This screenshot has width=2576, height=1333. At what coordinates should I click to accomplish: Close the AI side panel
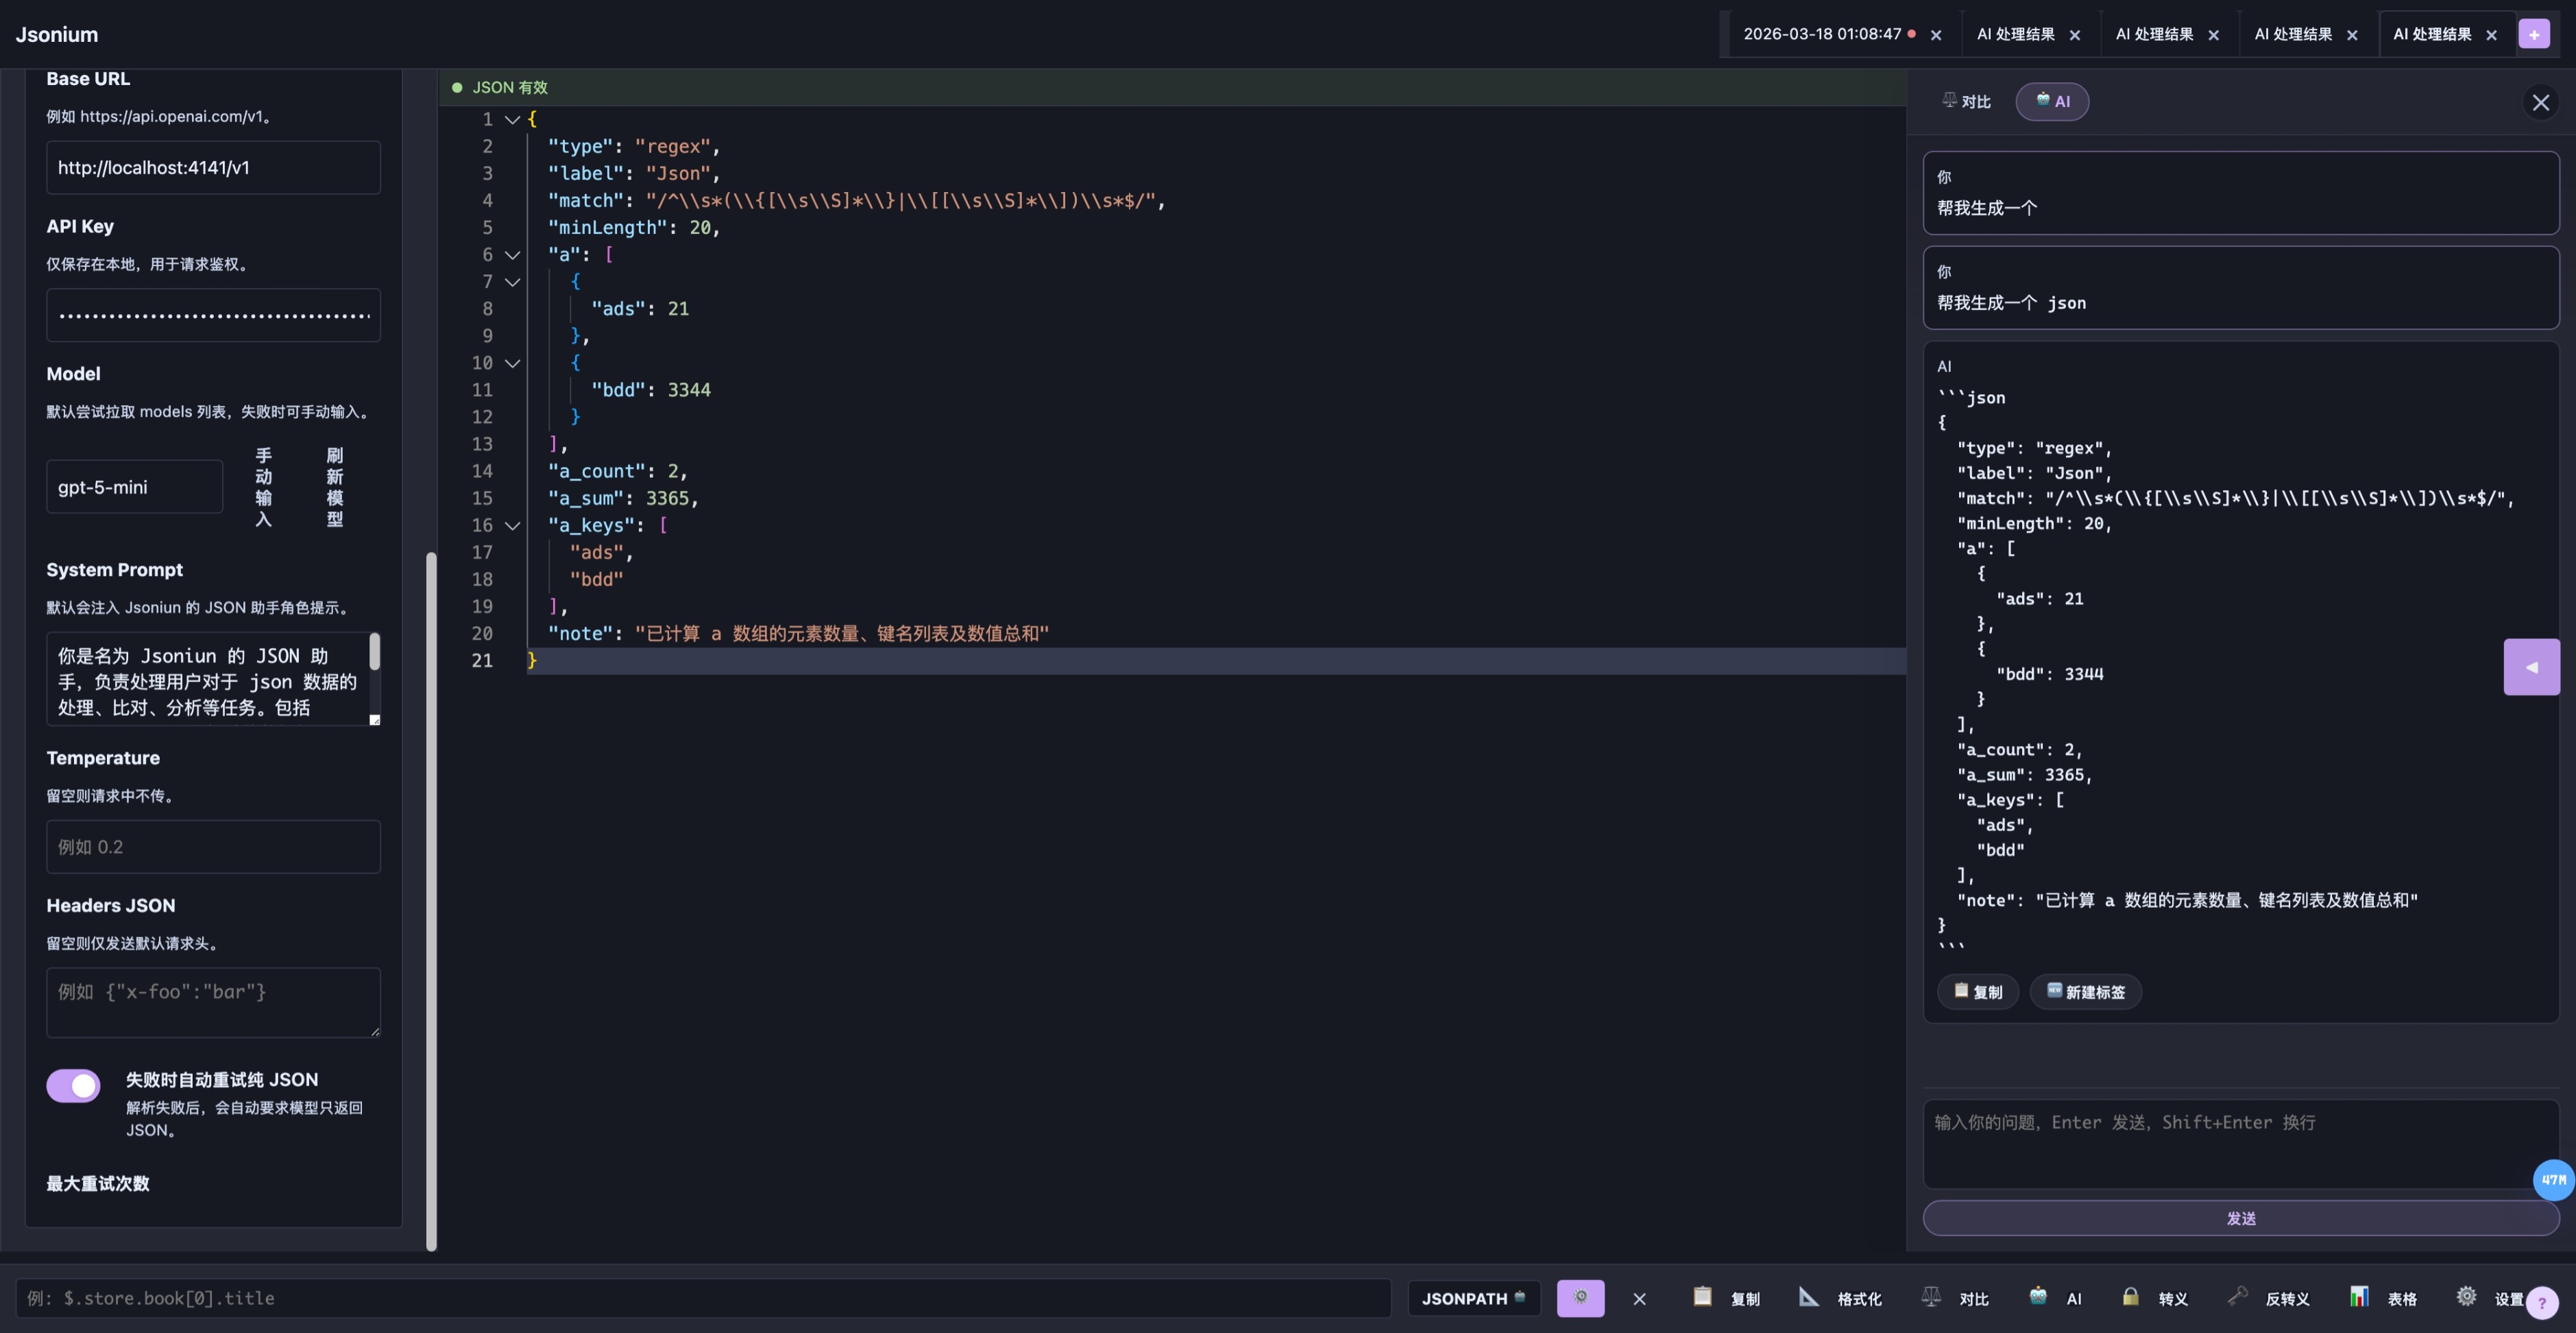click(2541, 102)
